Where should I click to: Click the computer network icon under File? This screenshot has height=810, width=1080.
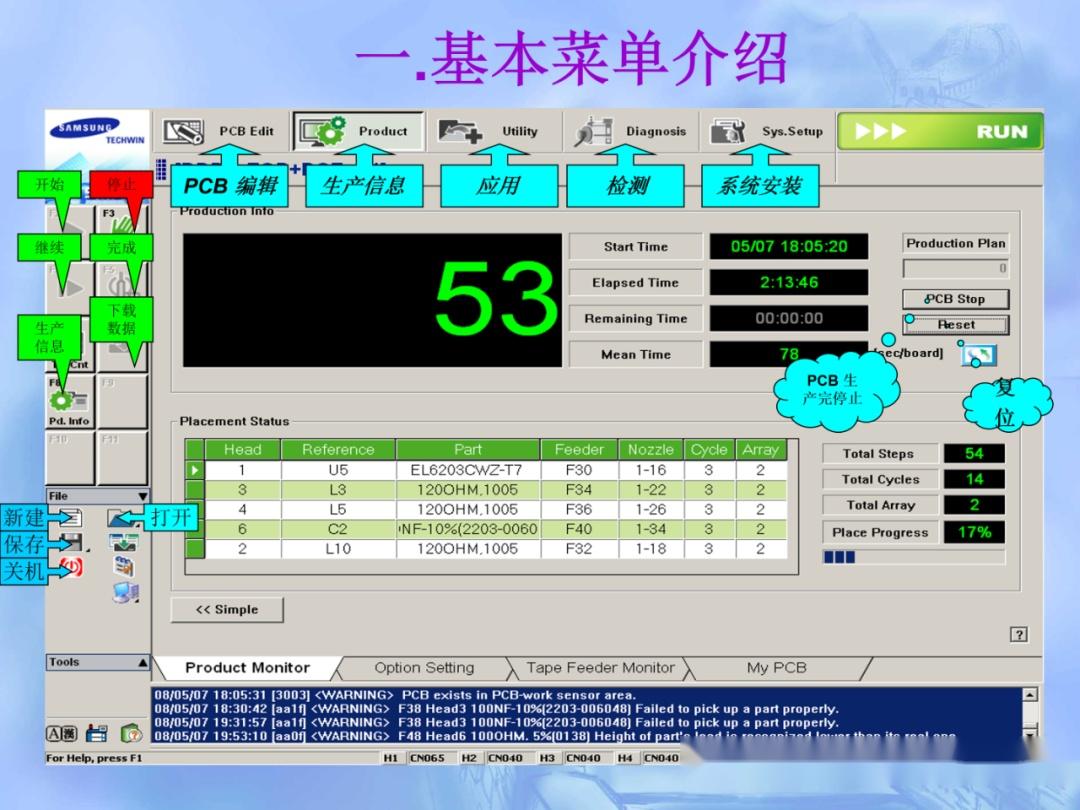pyautogui.click(x=125, y=592)
